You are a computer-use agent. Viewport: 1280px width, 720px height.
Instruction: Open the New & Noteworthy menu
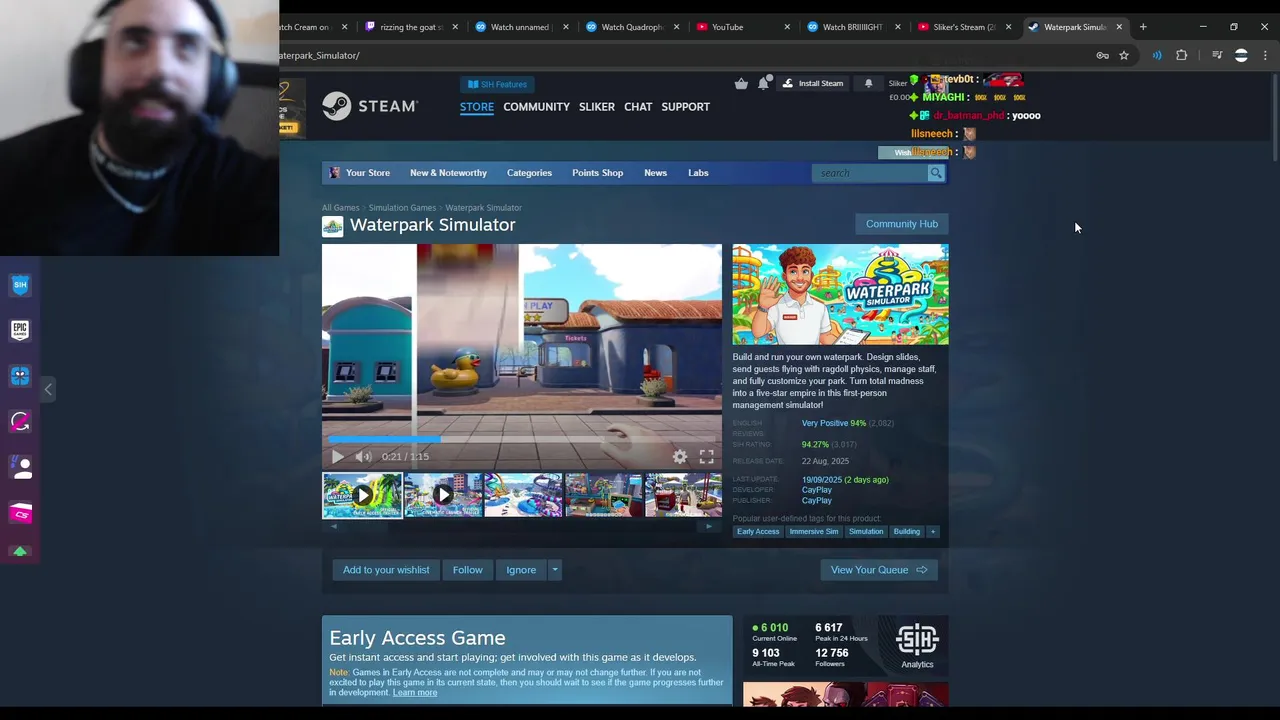(448, 173)
